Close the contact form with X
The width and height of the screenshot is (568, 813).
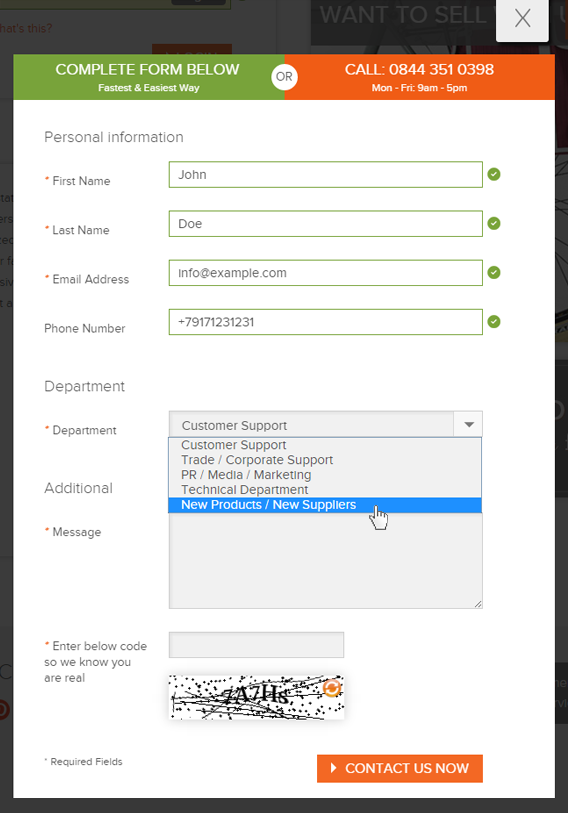[522, 18]
